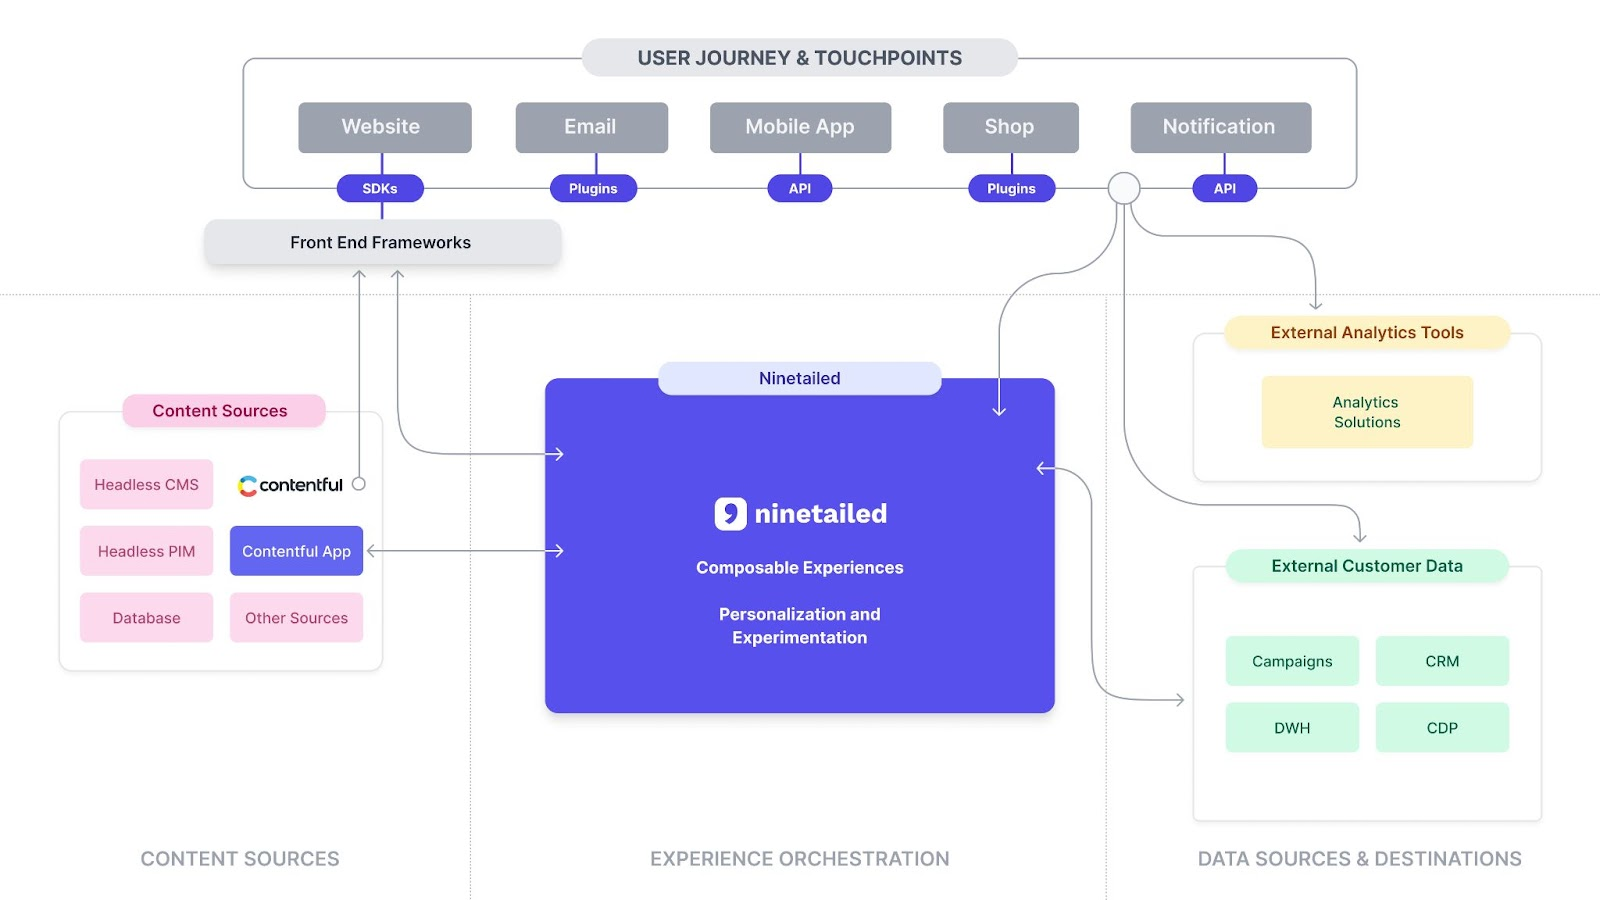Click the CDP box

[x=1442, y=728]
